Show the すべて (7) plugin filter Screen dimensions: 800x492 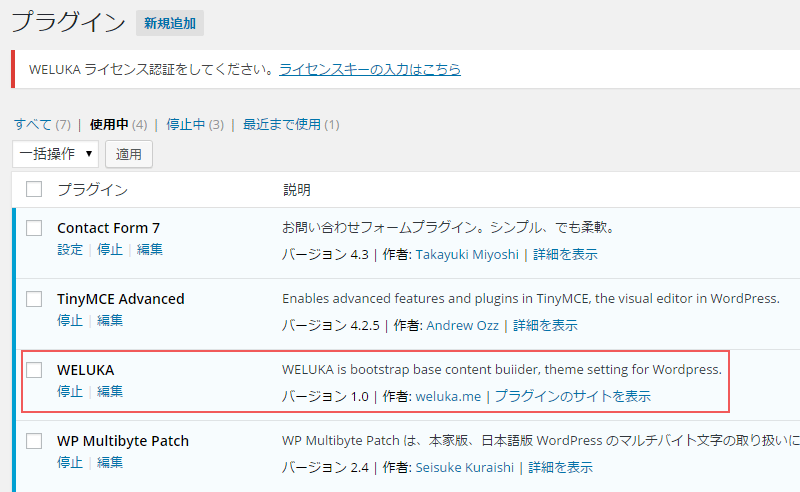click(x=42, y=125)
